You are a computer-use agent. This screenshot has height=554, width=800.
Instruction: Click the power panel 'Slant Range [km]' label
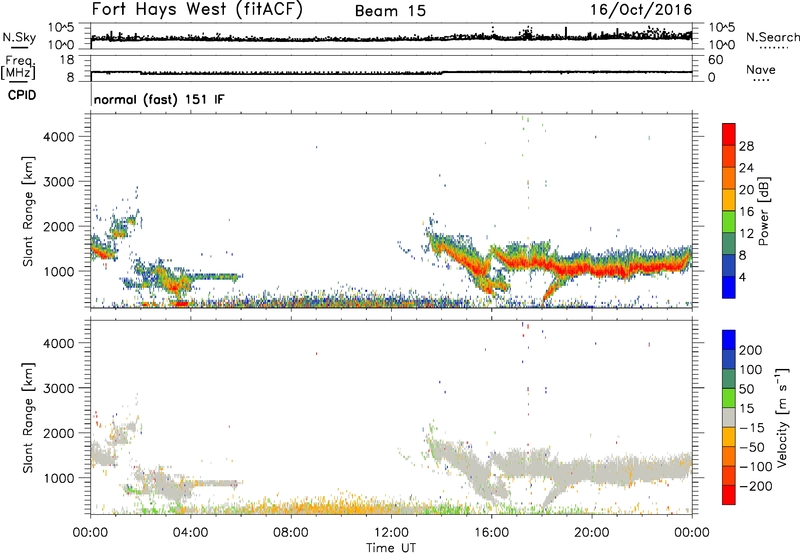point(28,211)
